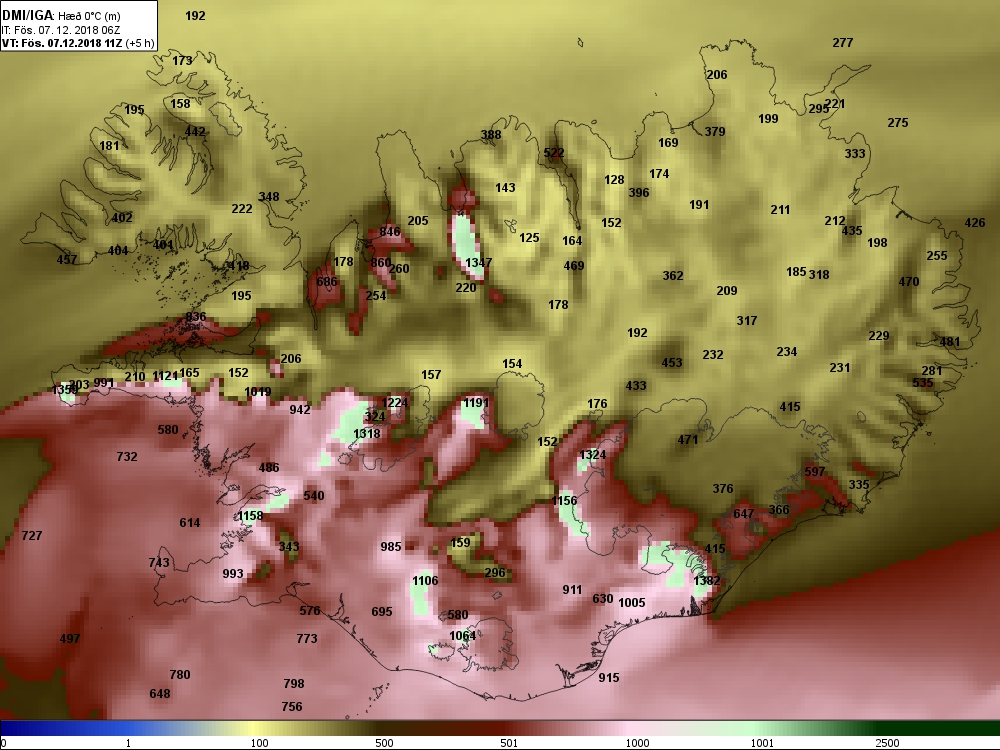Click the map value "453"
Screen dimensions: 1000x750
click(672, 362)
